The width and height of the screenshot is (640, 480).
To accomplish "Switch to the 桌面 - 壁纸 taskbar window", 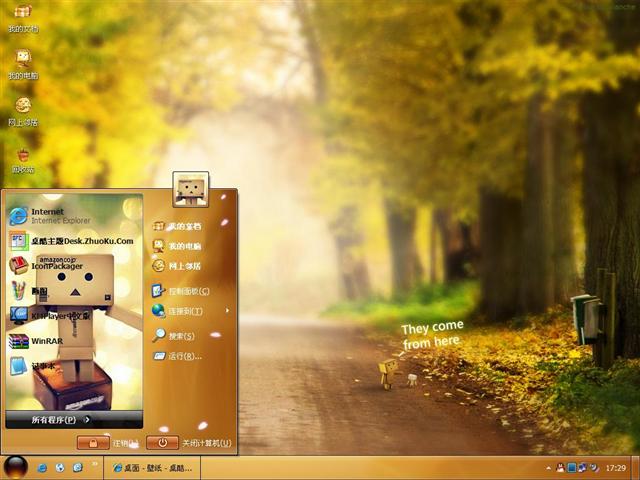I will coord(155,467).
